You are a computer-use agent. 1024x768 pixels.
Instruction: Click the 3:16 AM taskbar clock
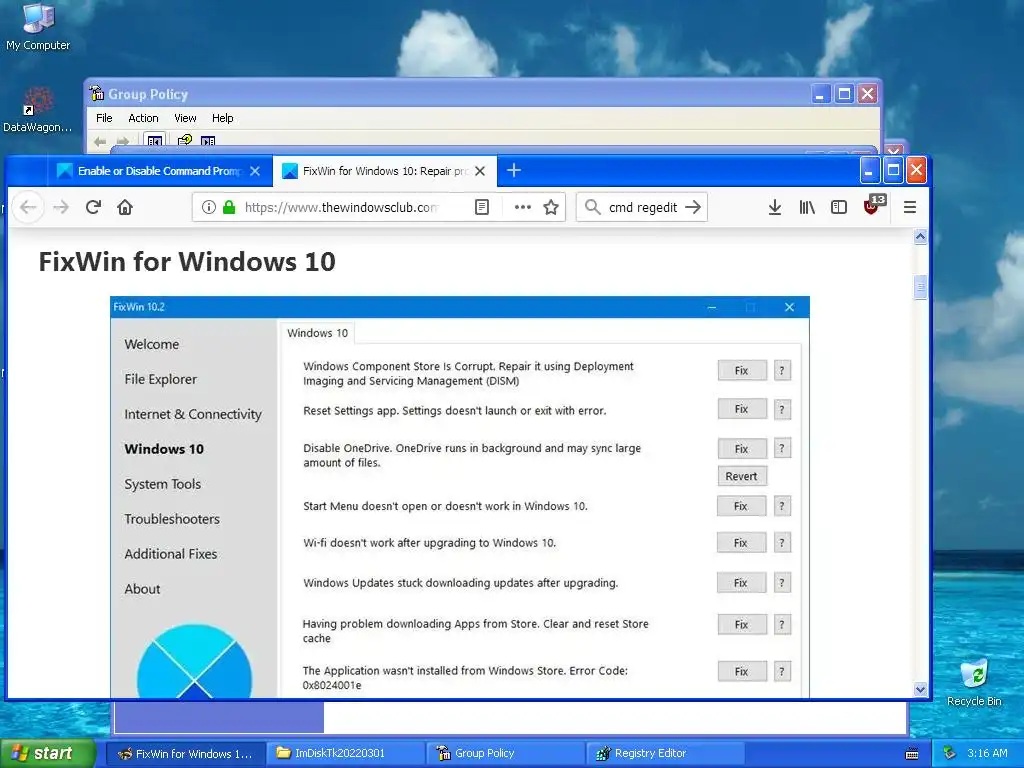pyautogui.click(x=987, y=753)
